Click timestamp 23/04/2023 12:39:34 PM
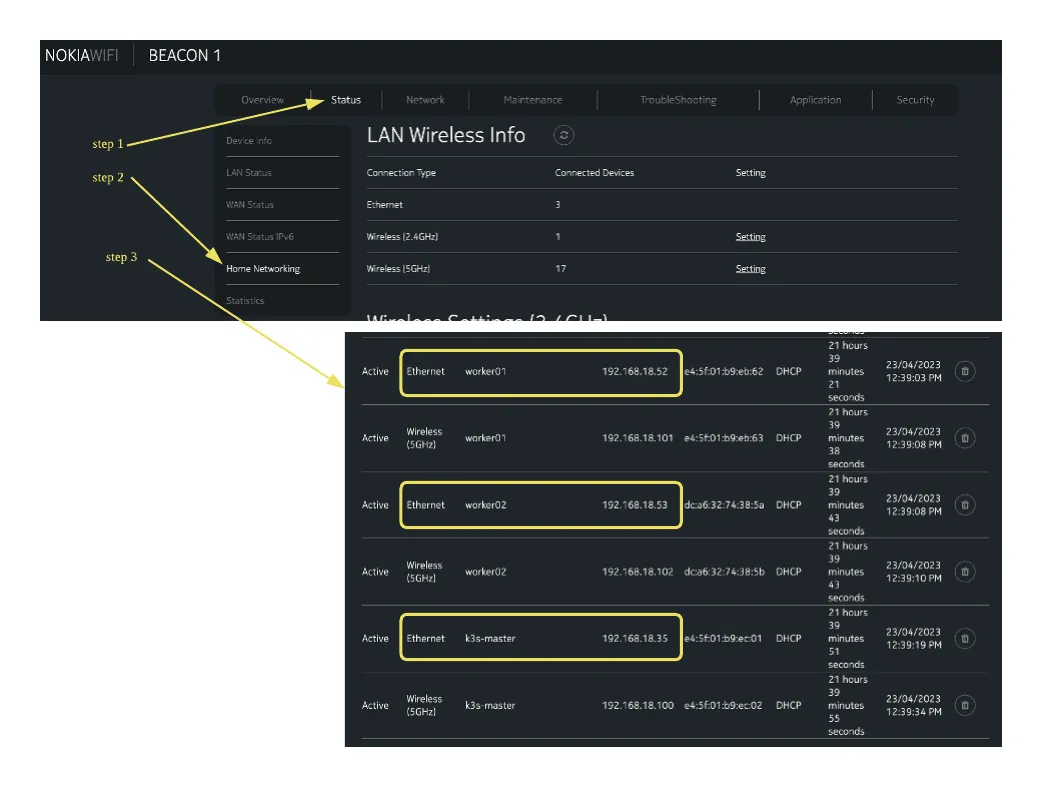Screen dimensions: 1042x786 click(914, 705)
